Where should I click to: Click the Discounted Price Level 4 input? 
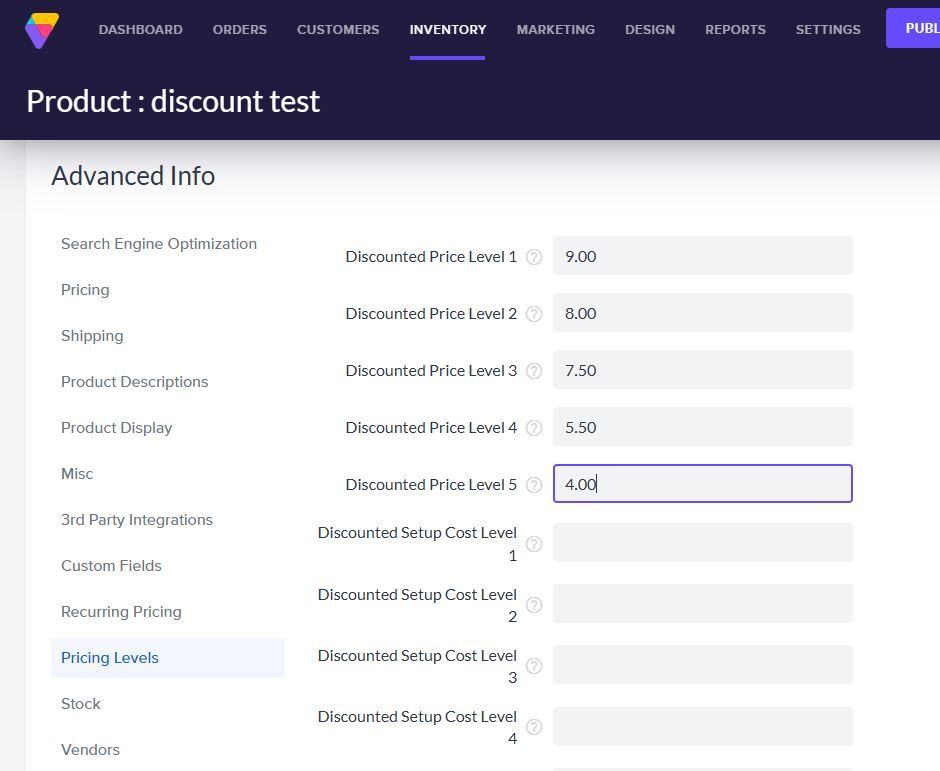point(702,427)
